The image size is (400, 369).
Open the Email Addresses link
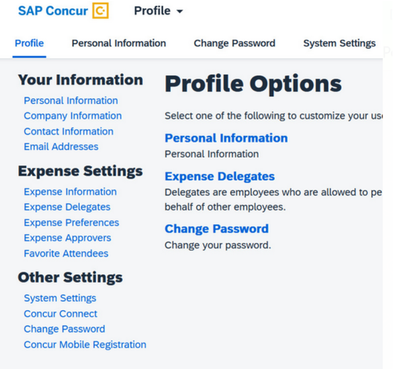pyautogui.click(x=61, y=147)
